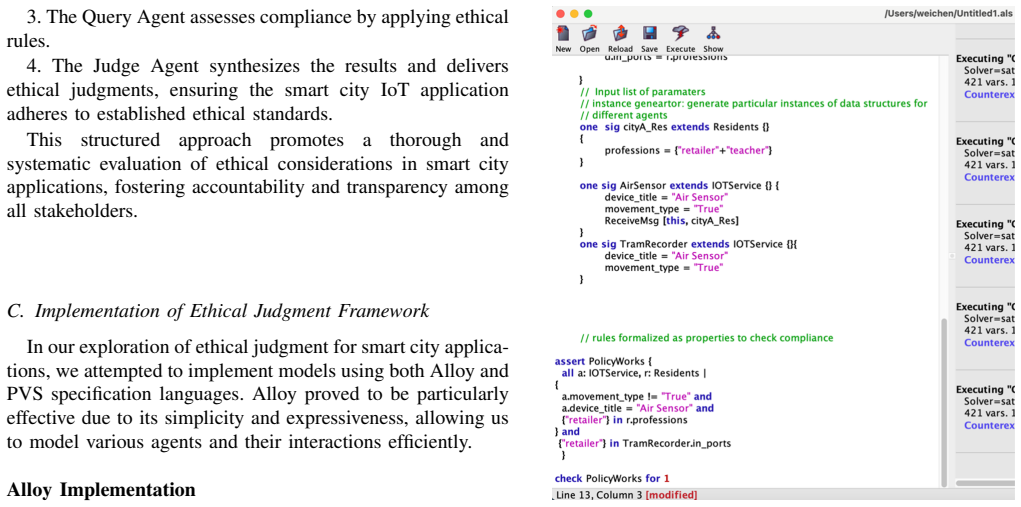Click the Save floppy disk icon
1021x507 pixels.
[649, 34]
